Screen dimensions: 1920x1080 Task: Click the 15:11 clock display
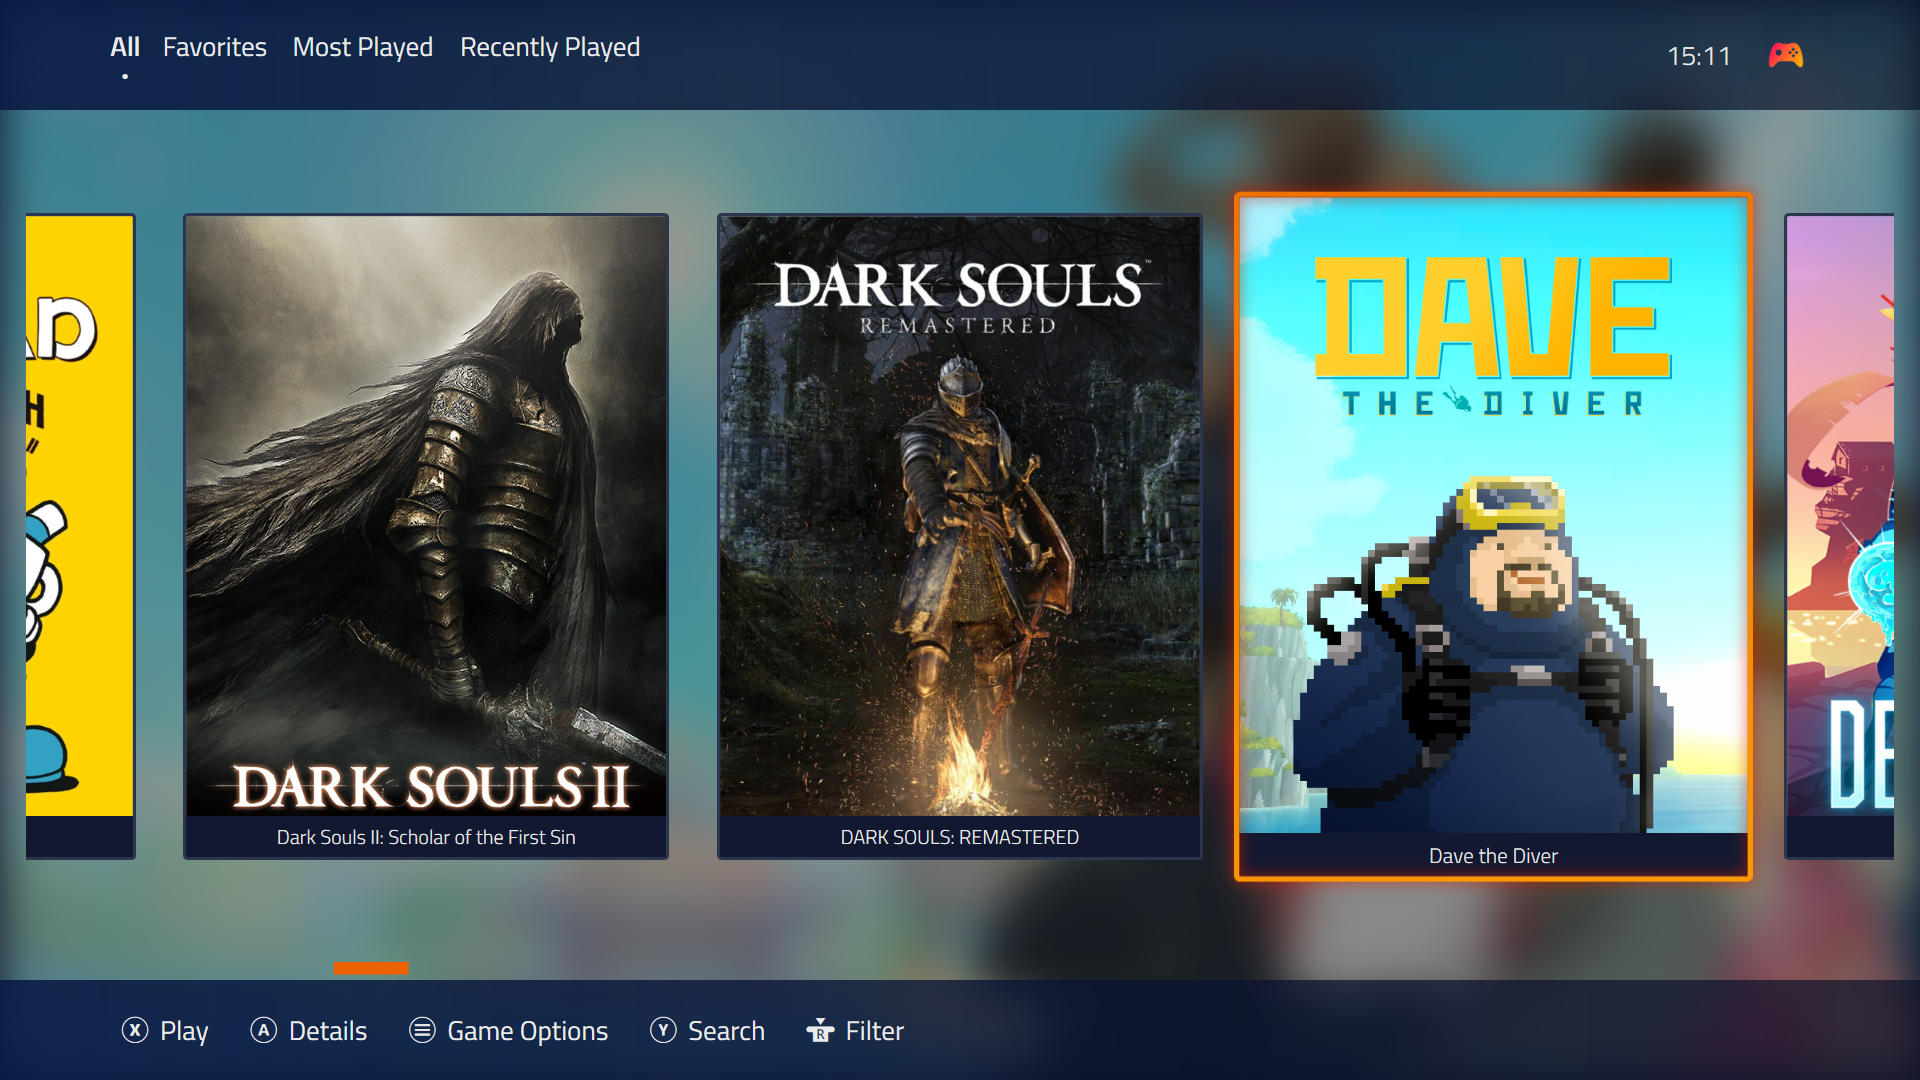[x=1698, y=56]
